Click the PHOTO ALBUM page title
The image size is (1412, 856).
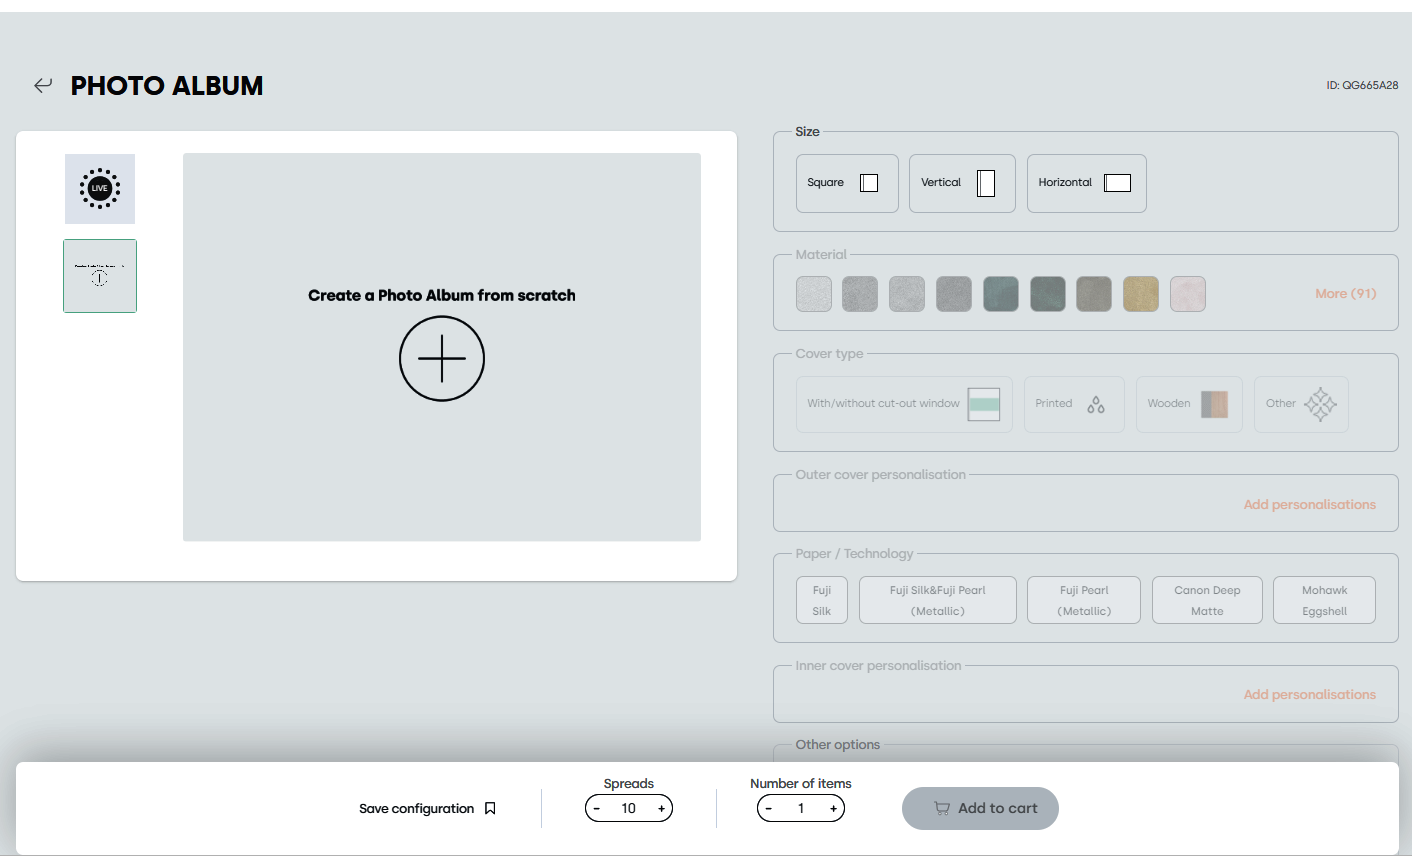click(167, 86)
